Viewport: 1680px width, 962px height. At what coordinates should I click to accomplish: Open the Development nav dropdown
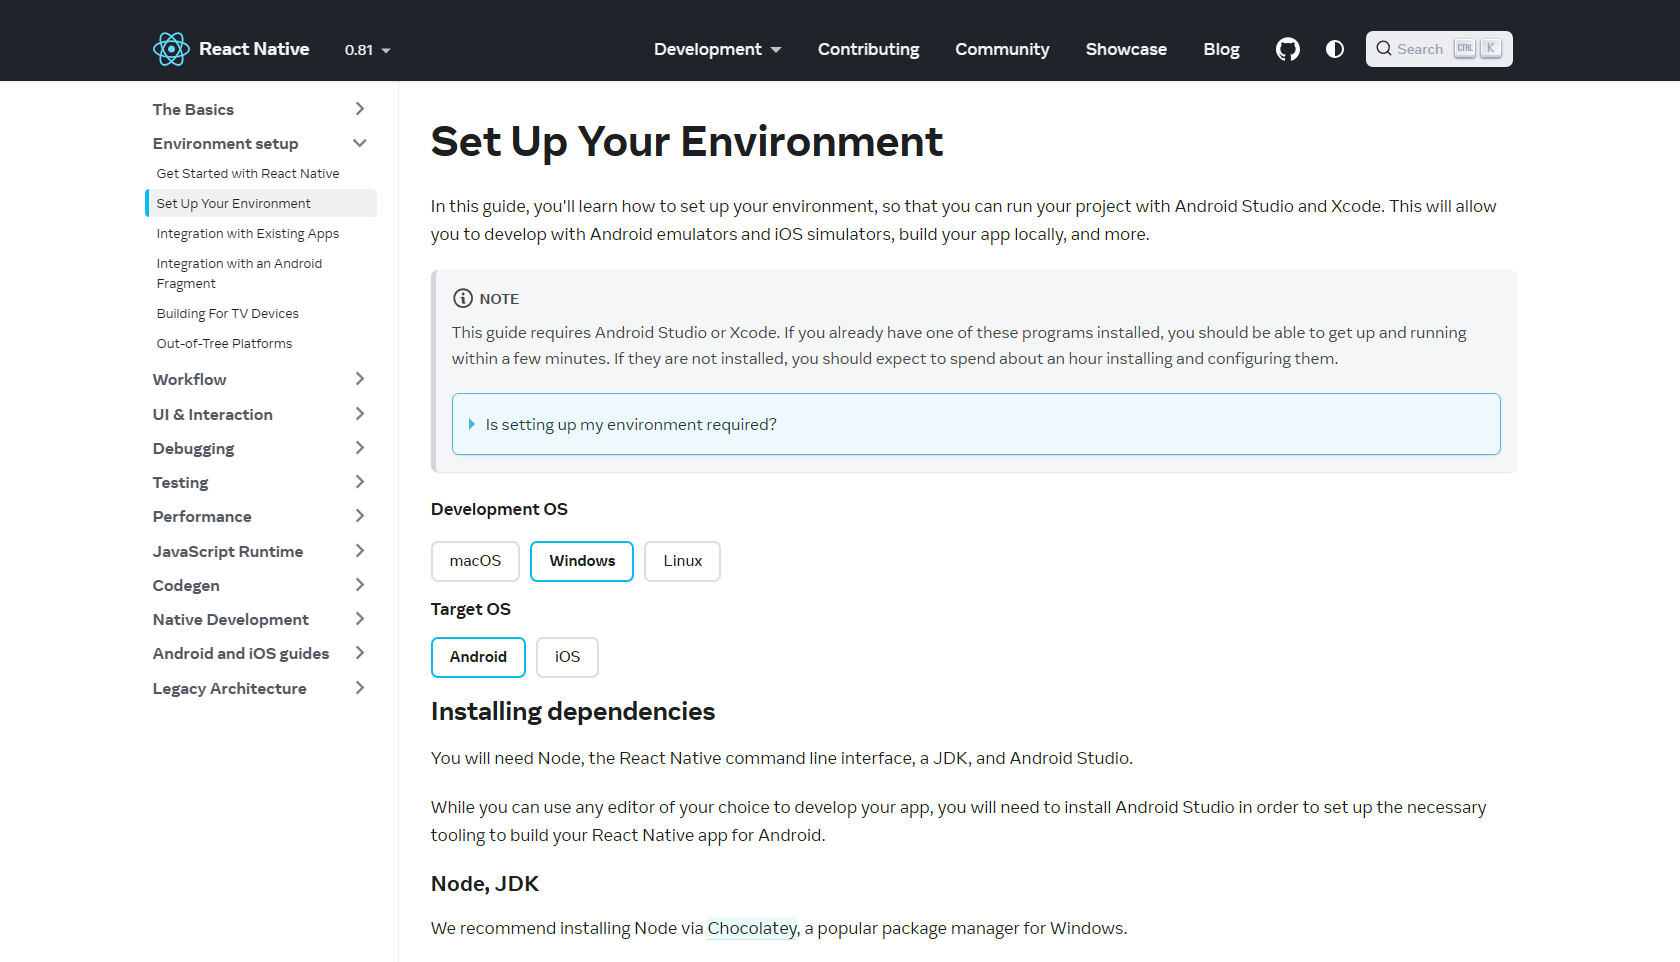click(x=717, y=49)
